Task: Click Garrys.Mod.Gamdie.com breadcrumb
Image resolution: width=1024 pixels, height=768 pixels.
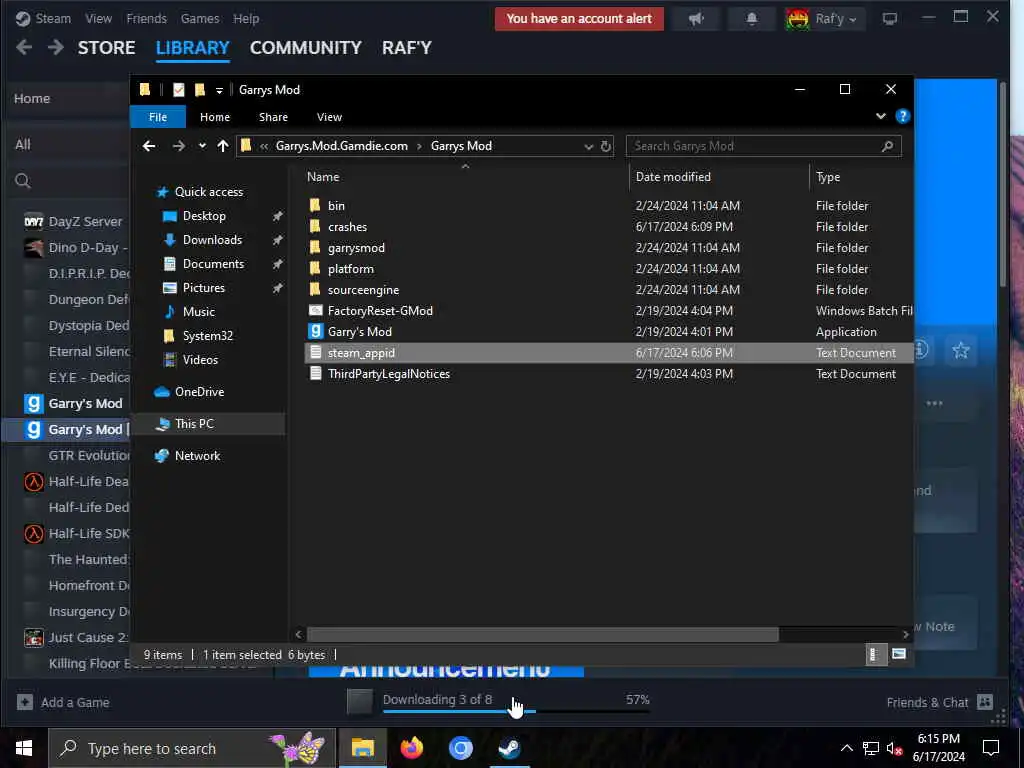Action: click(x=342, y=146)
